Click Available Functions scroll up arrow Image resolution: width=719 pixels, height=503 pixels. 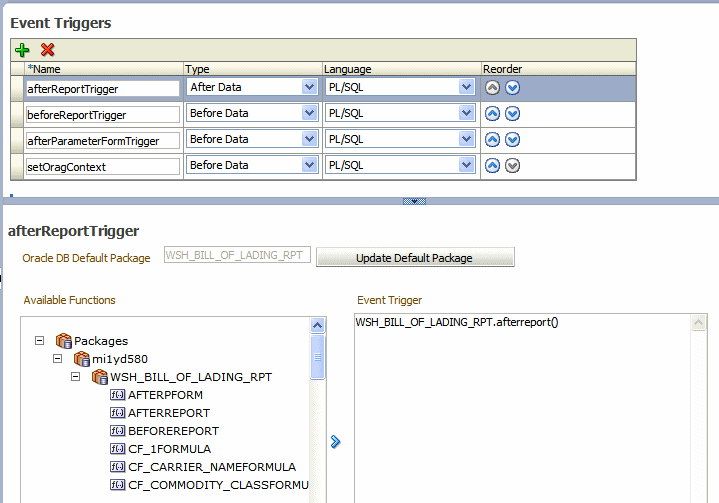(317, 326)
